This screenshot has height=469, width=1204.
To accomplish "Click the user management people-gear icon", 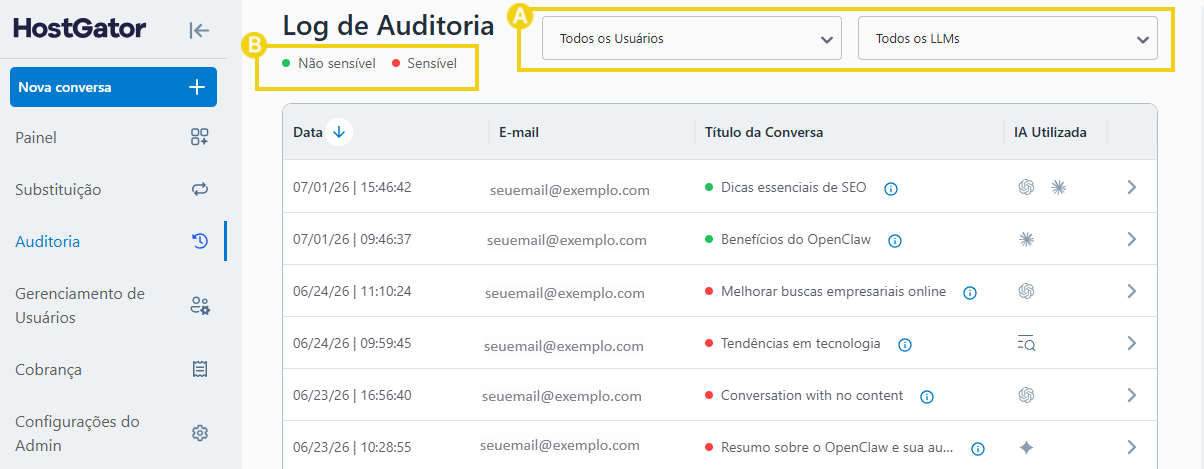I will 200,305.
